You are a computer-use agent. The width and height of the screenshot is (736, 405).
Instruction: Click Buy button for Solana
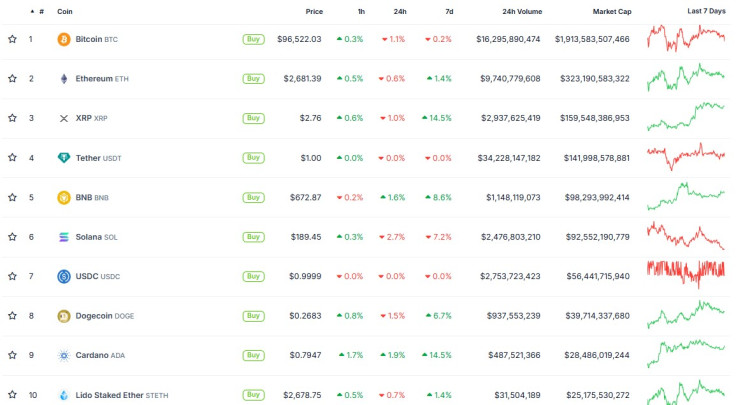[x=253, y=237]
